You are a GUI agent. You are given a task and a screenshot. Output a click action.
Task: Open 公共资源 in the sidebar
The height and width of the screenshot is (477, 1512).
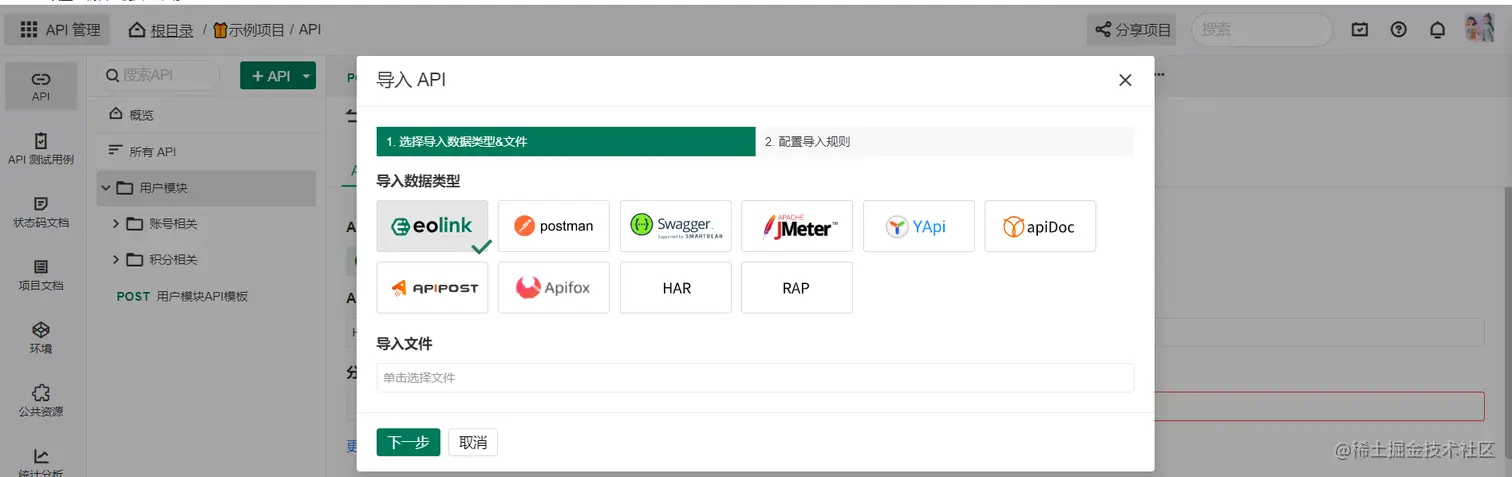(41, 401)
